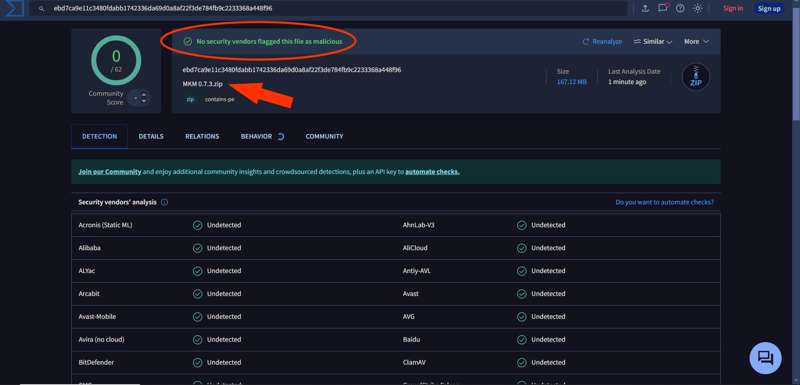The image size is (800, 385).
Task: Toggle the light/dark theme sun icon
Action: 698,9
